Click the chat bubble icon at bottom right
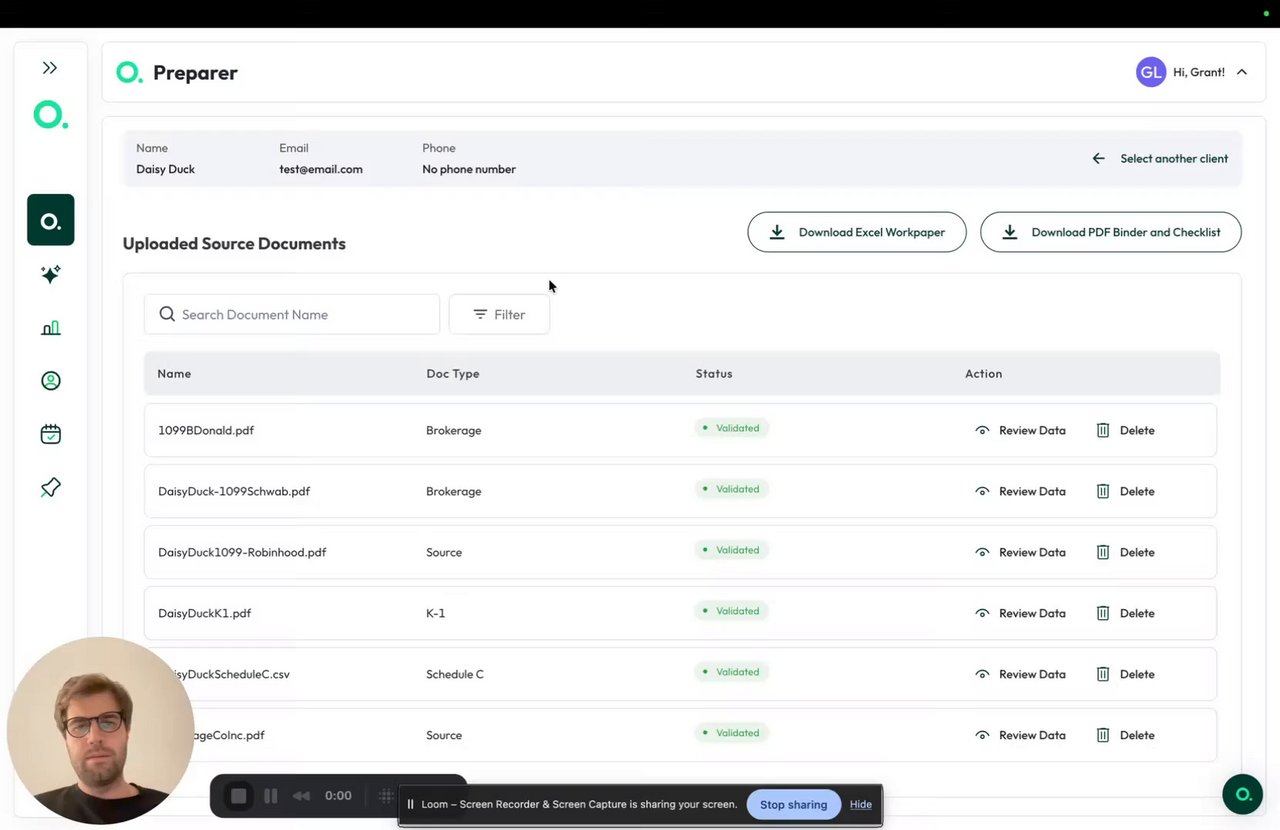Image resolution: width=1280 pixels, height=830 pixels. 1242,795
